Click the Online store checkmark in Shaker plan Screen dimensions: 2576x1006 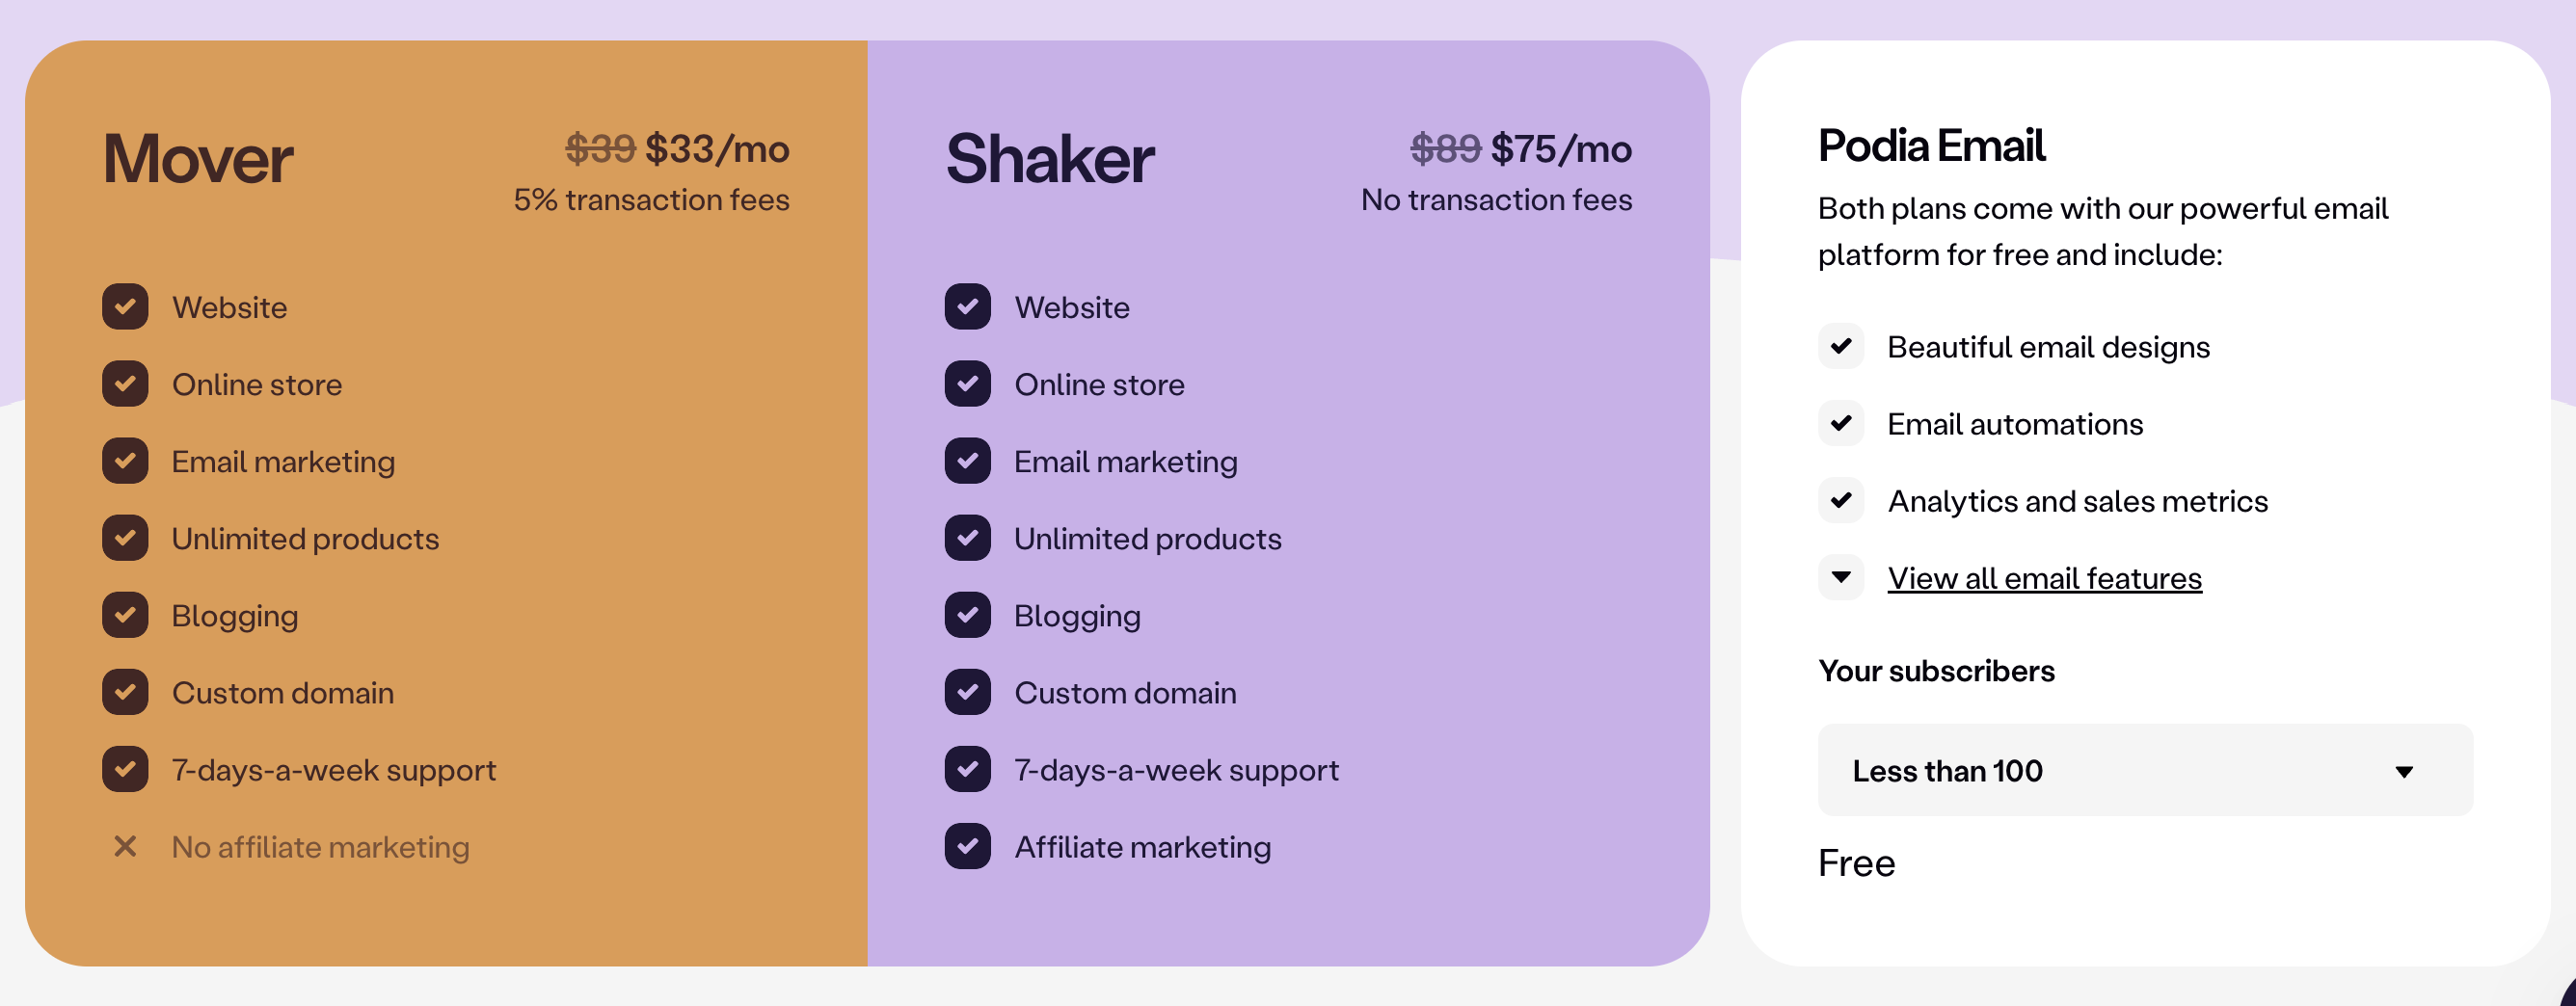tap(967, 384)
